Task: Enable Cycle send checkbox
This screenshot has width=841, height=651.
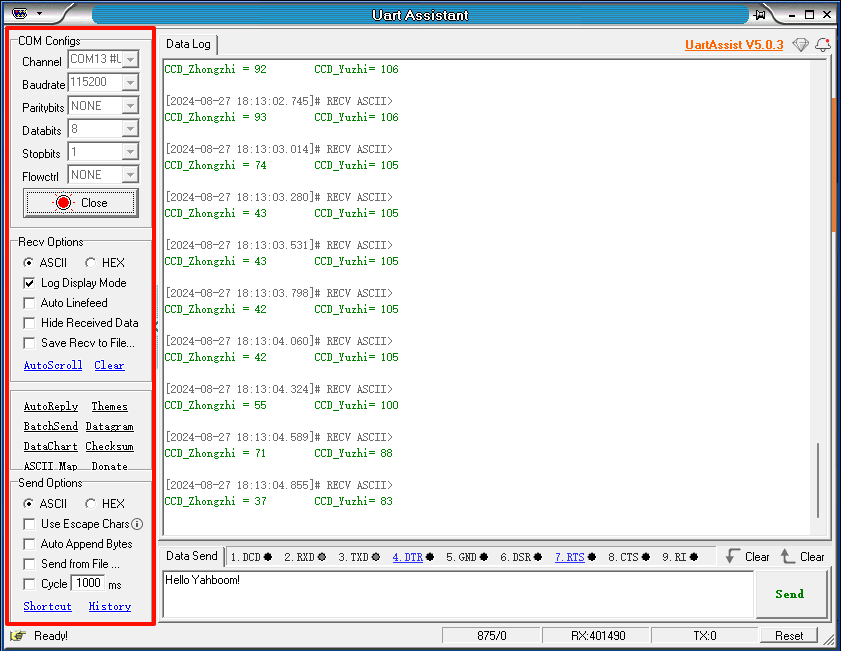Action: coord(29,584)
